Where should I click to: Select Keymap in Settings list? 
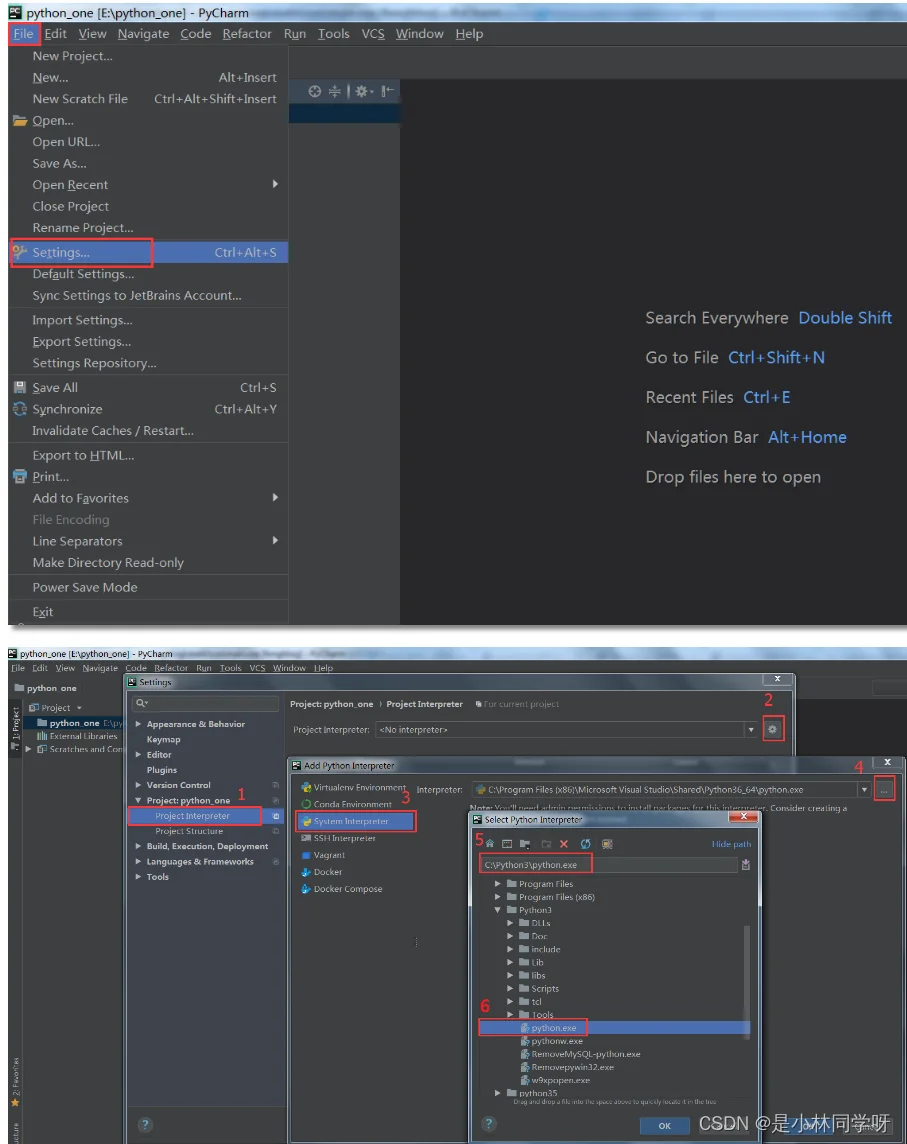point(163,739)
